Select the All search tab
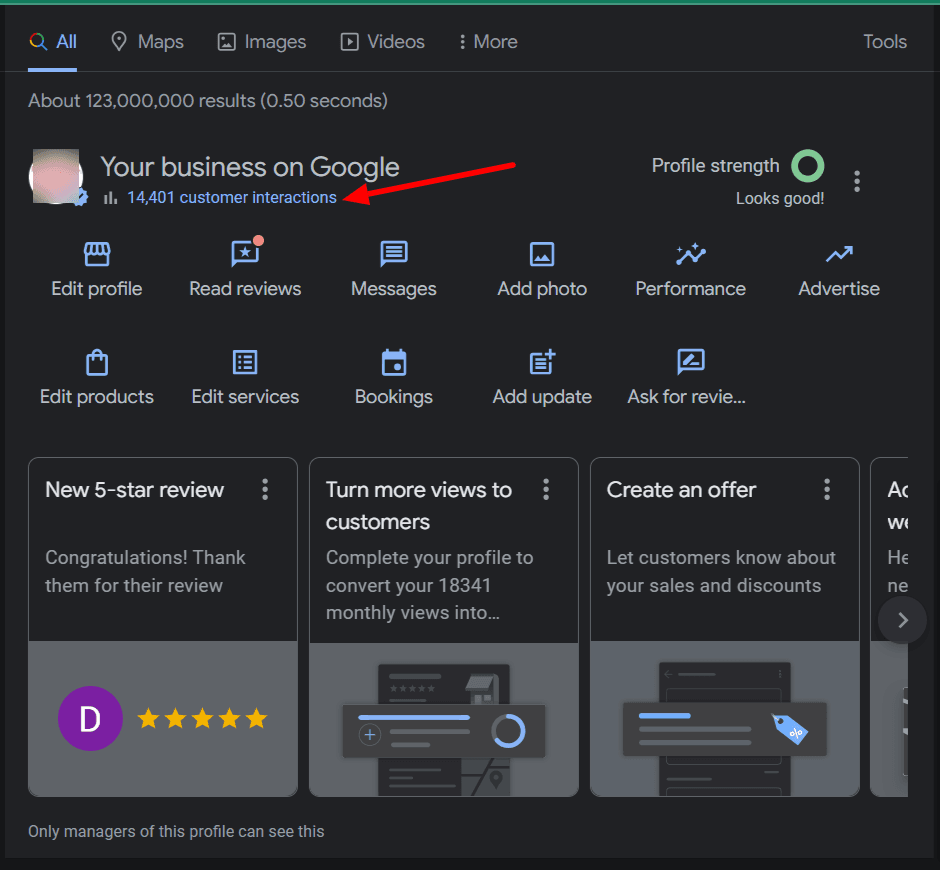 [x=53, y=41]
